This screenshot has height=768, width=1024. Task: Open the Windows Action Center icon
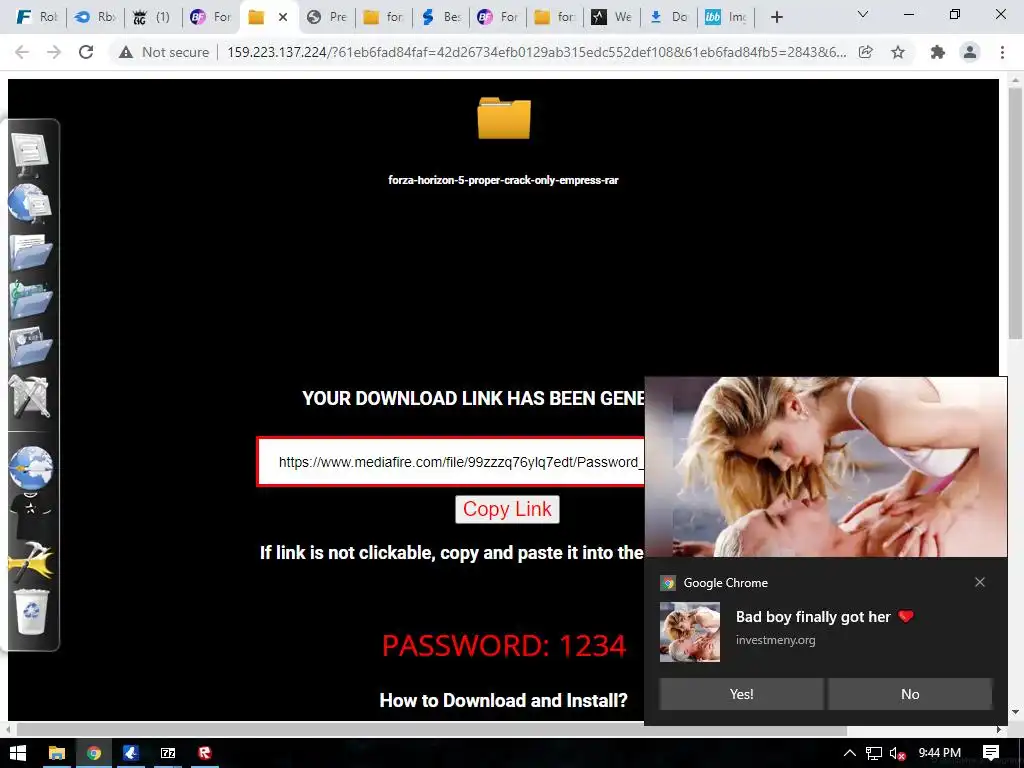pyautogui.click(x=991, y=753)
